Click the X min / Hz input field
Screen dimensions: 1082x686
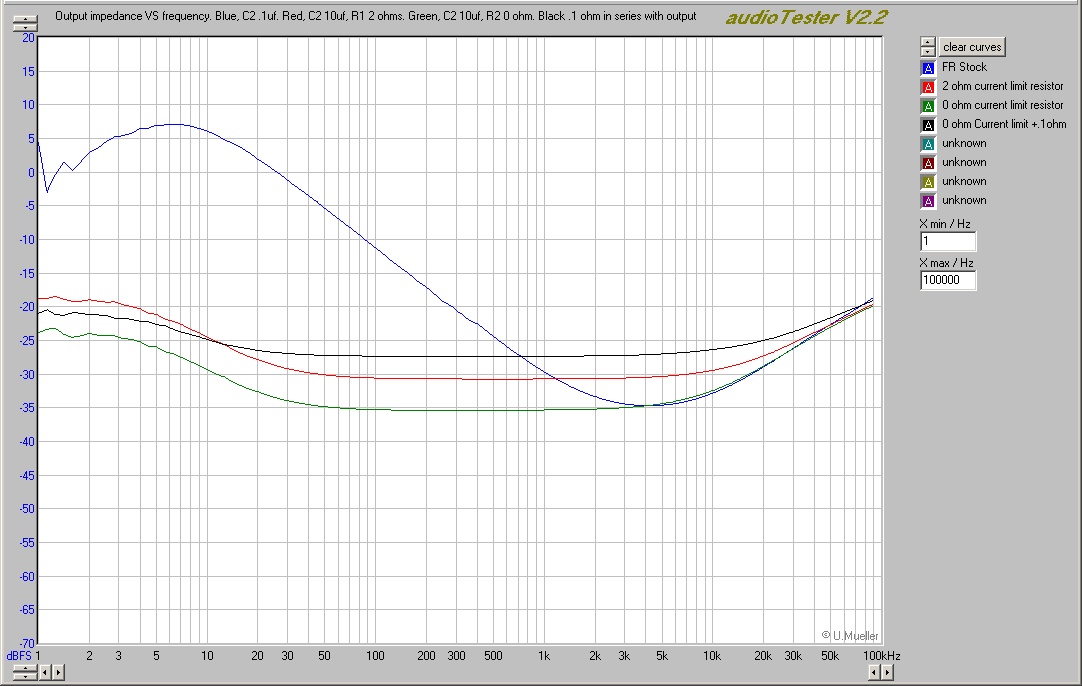tap(947, 240)
